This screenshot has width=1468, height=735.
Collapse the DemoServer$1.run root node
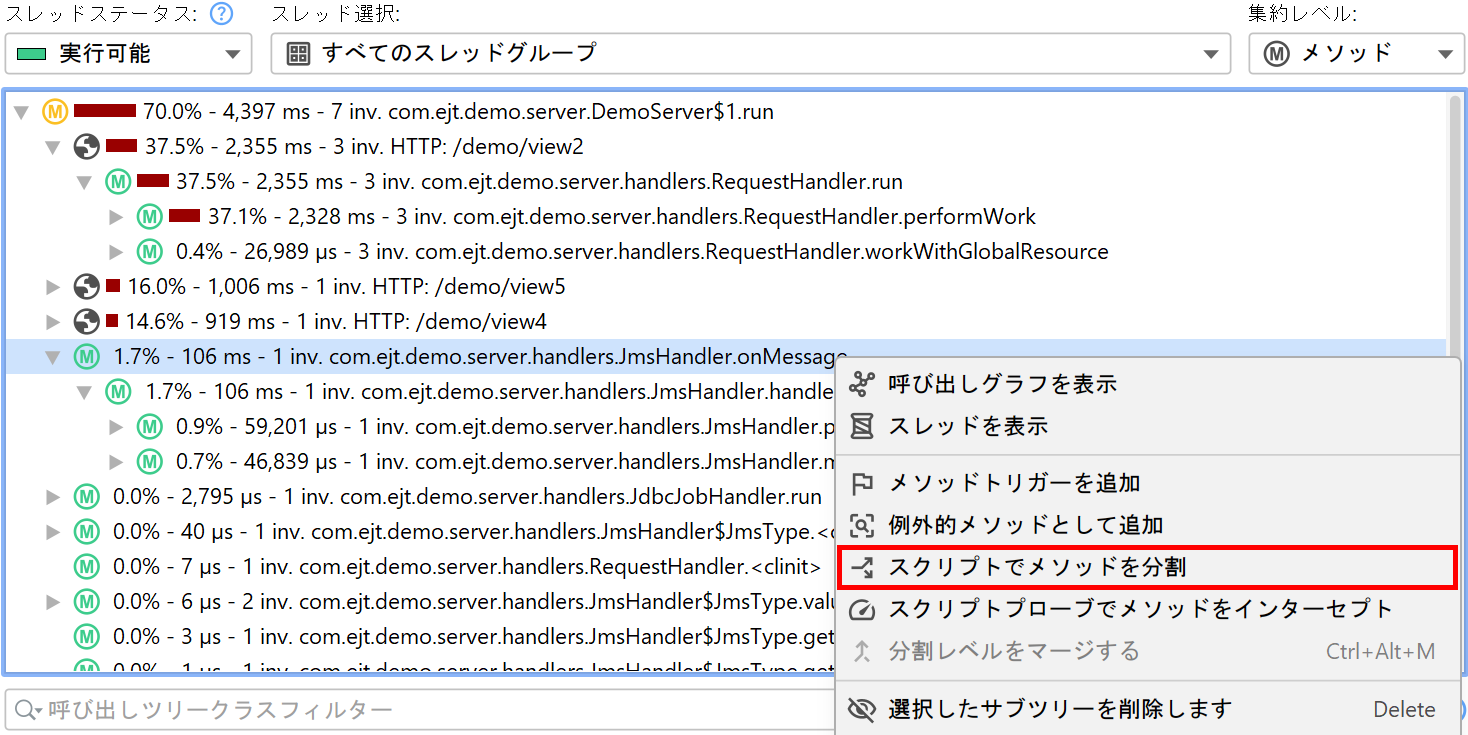pos(21,112)
